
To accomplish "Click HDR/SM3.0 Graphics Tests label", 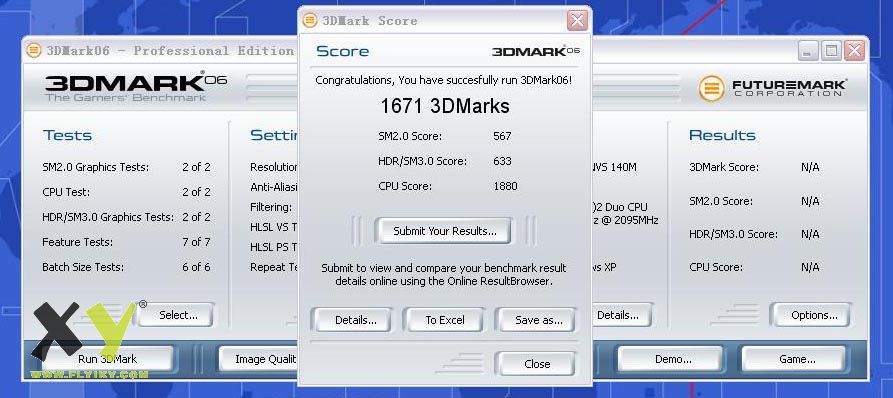I will pyautogui.click(x=108, y=218).
